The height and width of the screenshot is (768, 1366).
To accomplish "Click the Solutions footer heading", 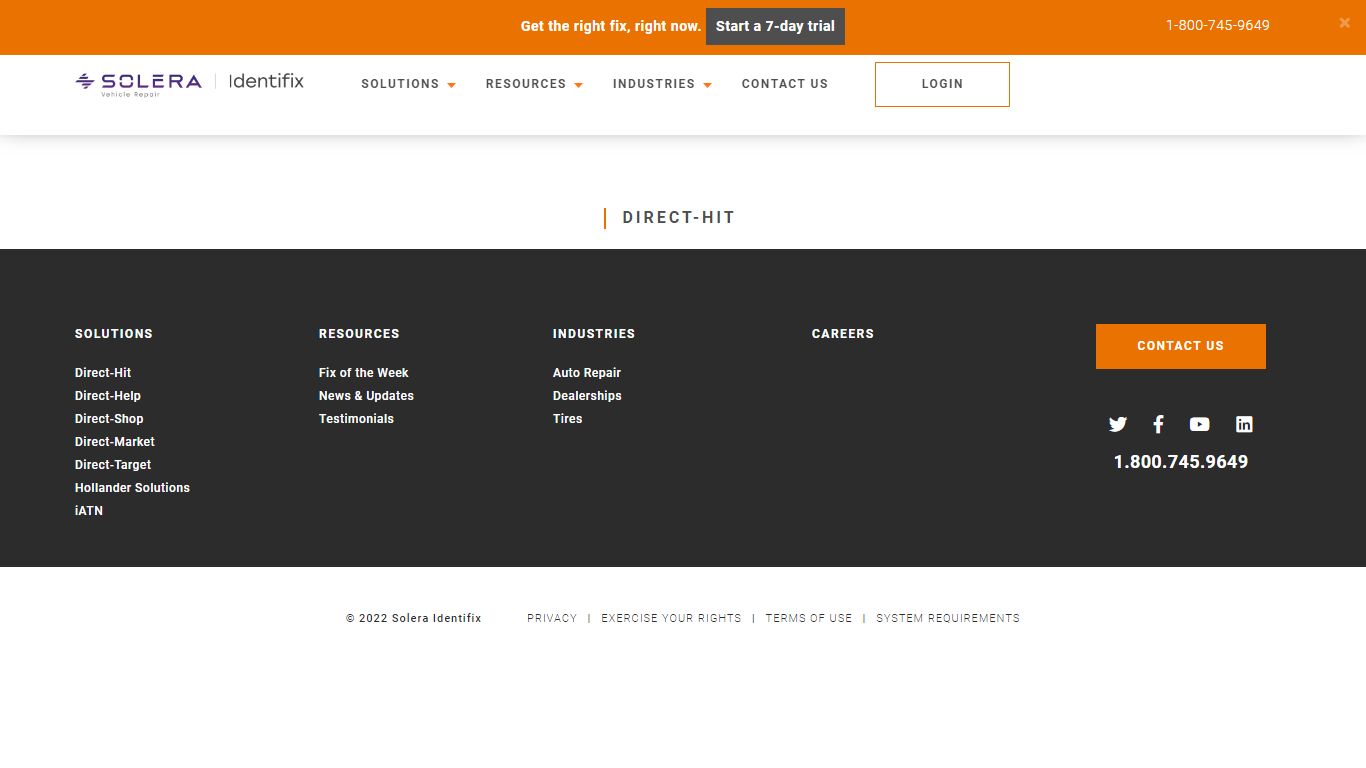I will [114, 334].
